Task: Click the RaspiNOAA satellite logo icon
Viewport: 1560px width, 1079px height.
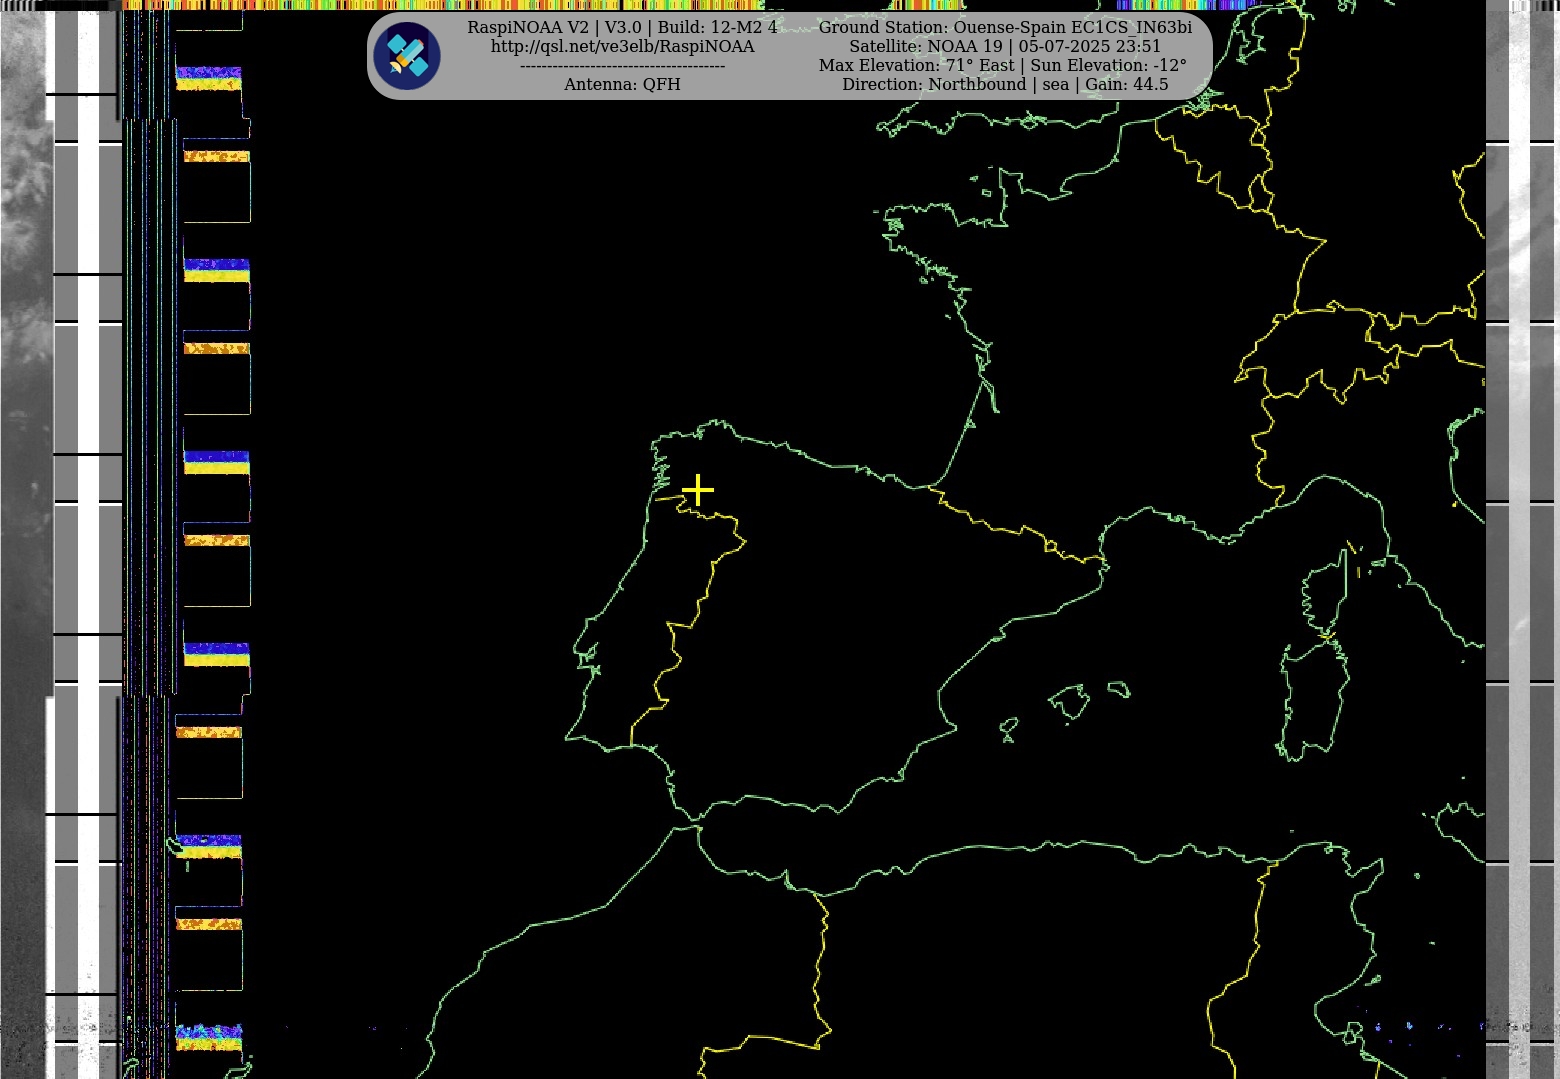Action: click(x=407, y=56)
